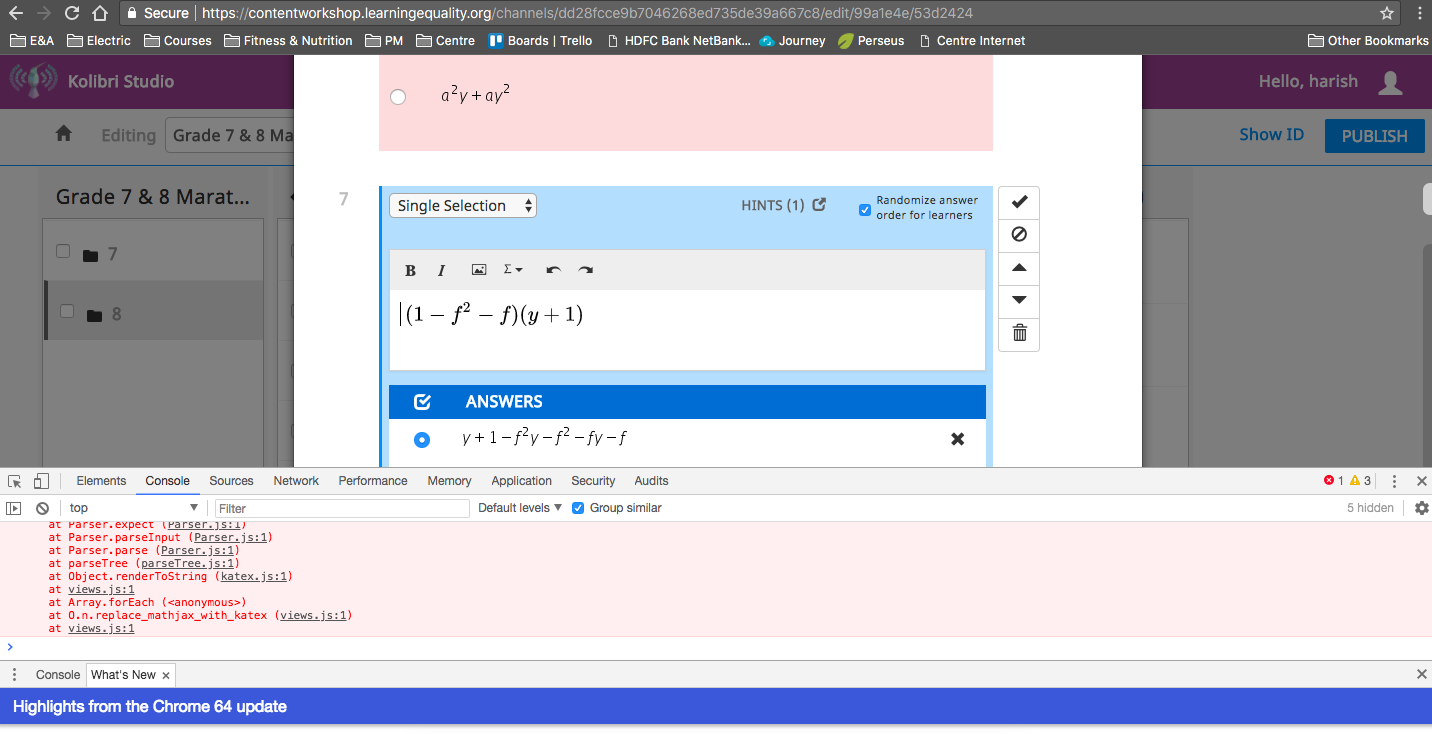Click the error count indicator in DevTools
The image size is (1432, 734).
[1334, 481]
